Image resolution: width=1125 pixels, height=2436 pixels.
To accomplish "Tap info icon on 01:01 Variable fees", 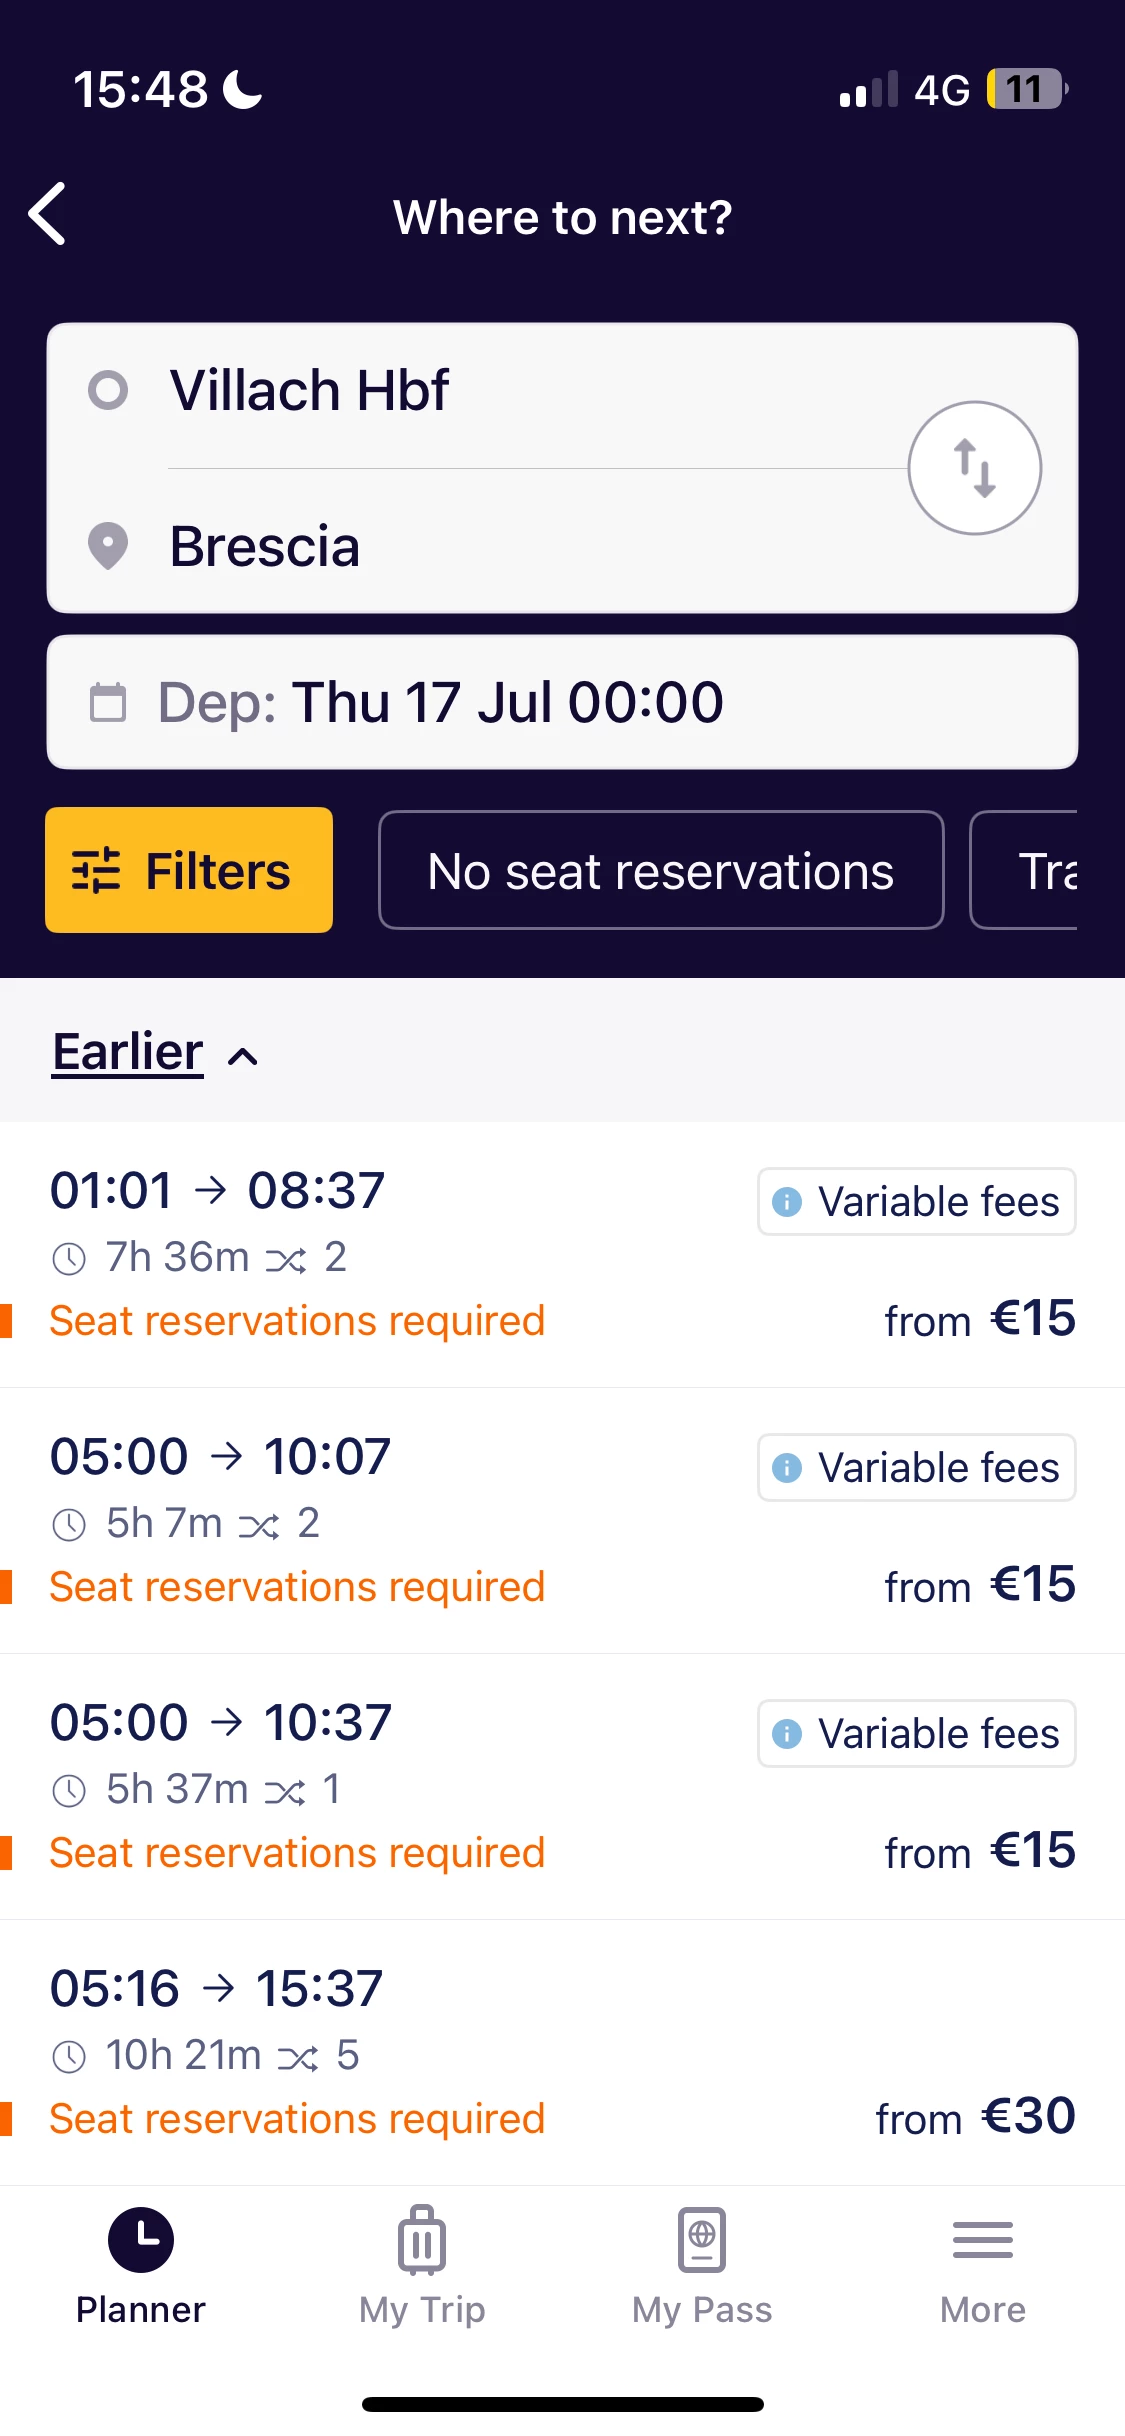I will 788,1202.
